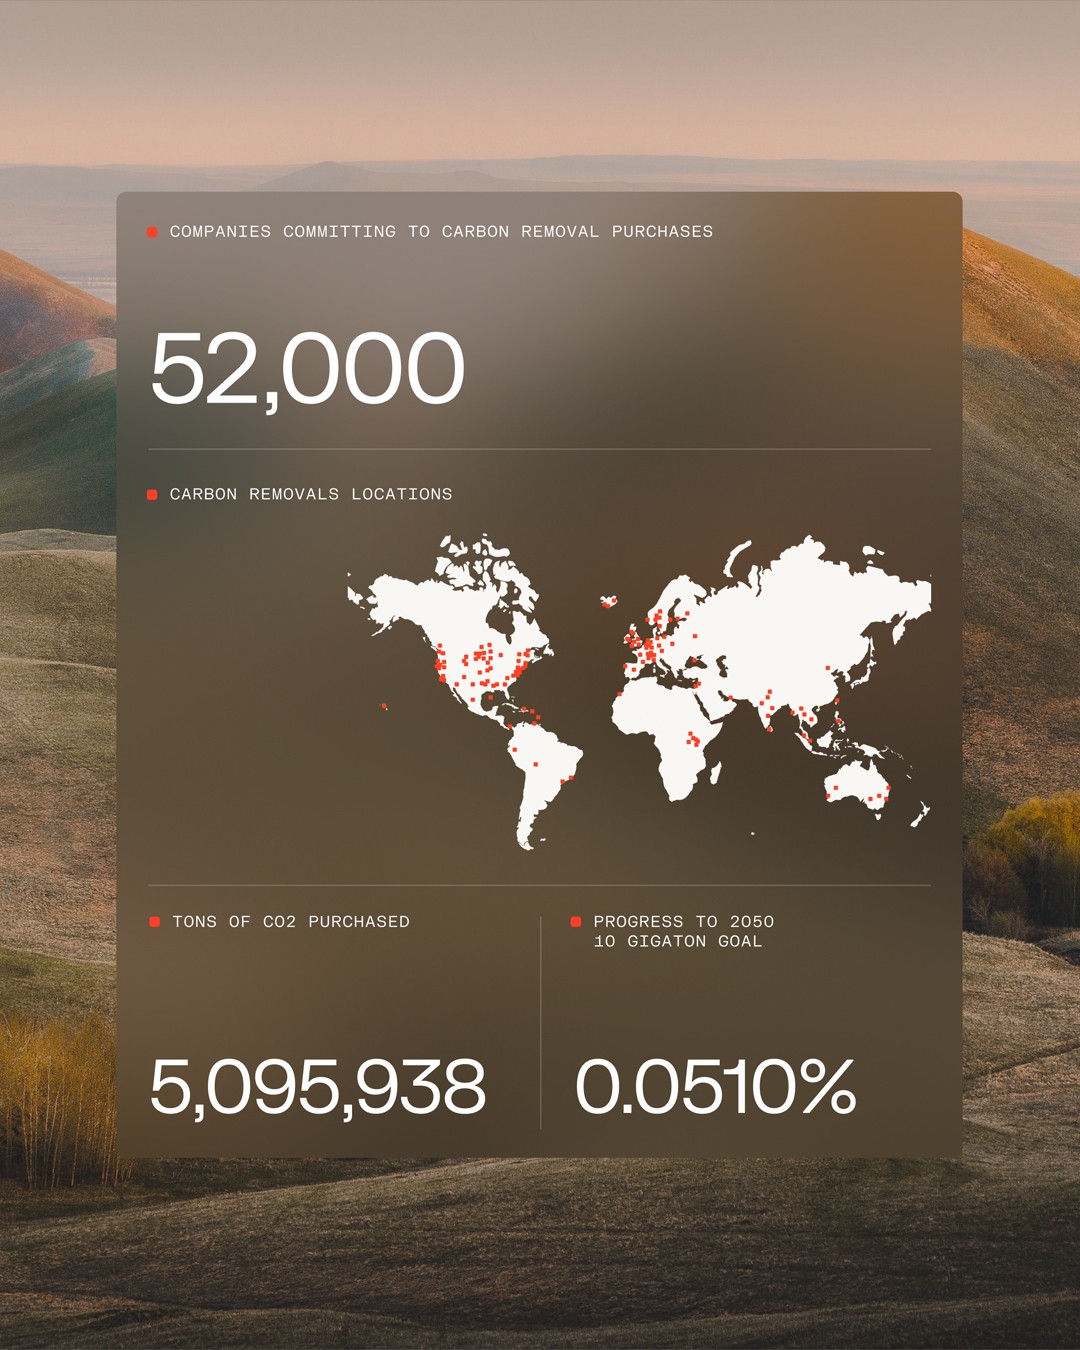The height and width of the screenshot is (1350, 1080).
Task: Click the 'Companies committing to carbon removal purchases' heading
Action: tap(441, 232)
